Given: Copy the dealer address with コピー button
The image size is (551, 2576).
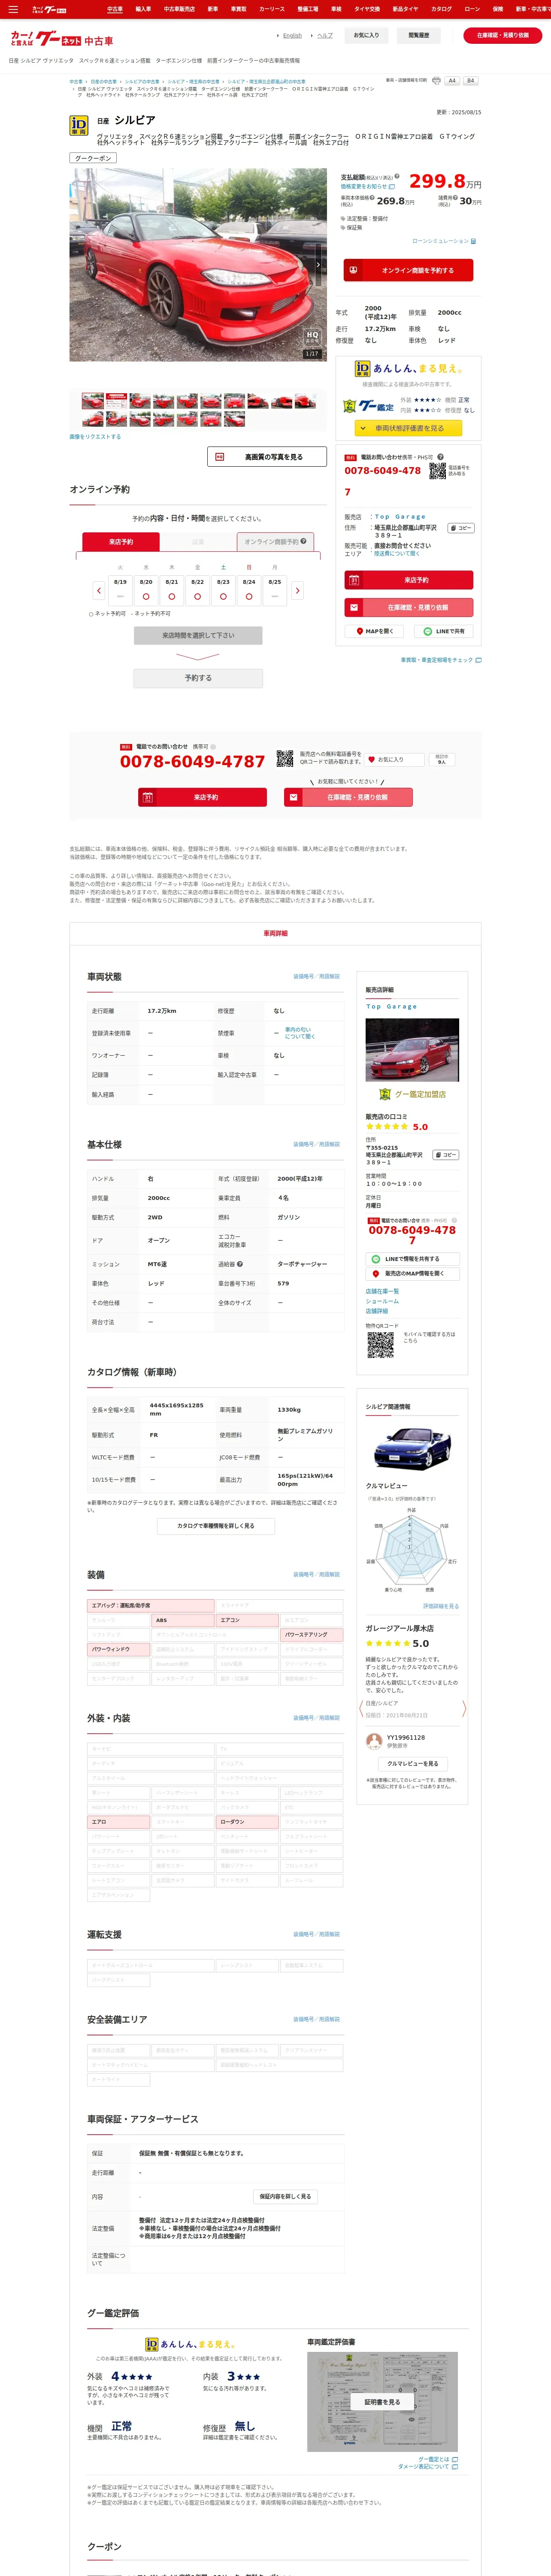Looking at the screenshot, I should tap(461, 528).
